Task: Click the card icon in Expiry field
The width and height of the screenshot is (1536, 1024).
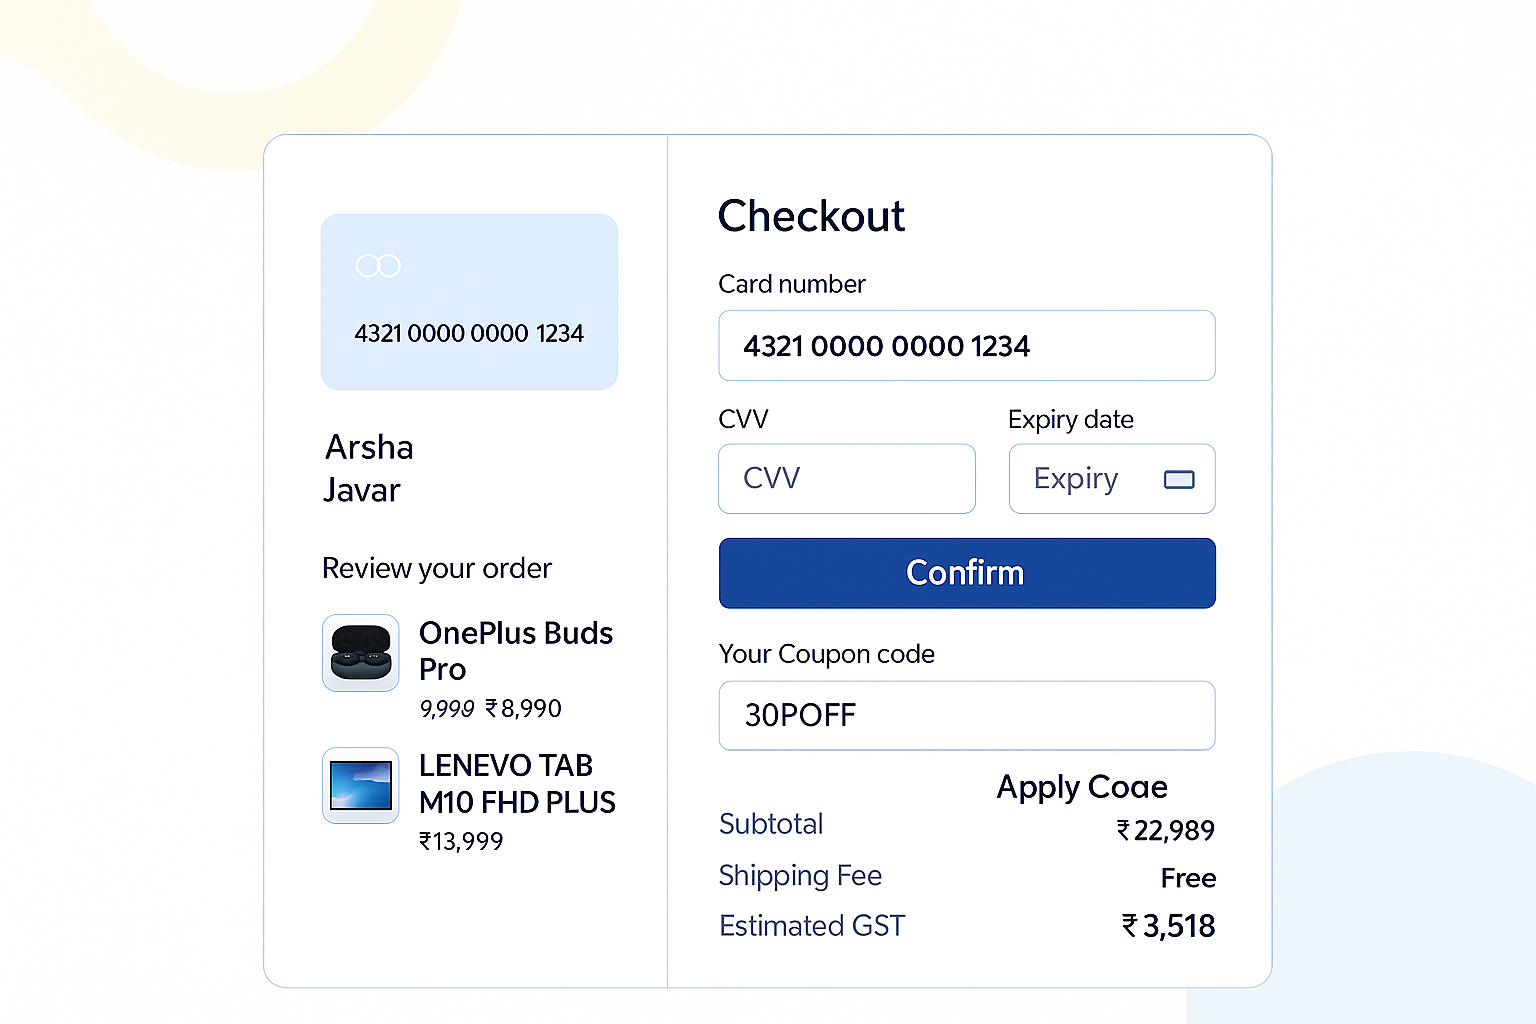Action: (1179, 480)
